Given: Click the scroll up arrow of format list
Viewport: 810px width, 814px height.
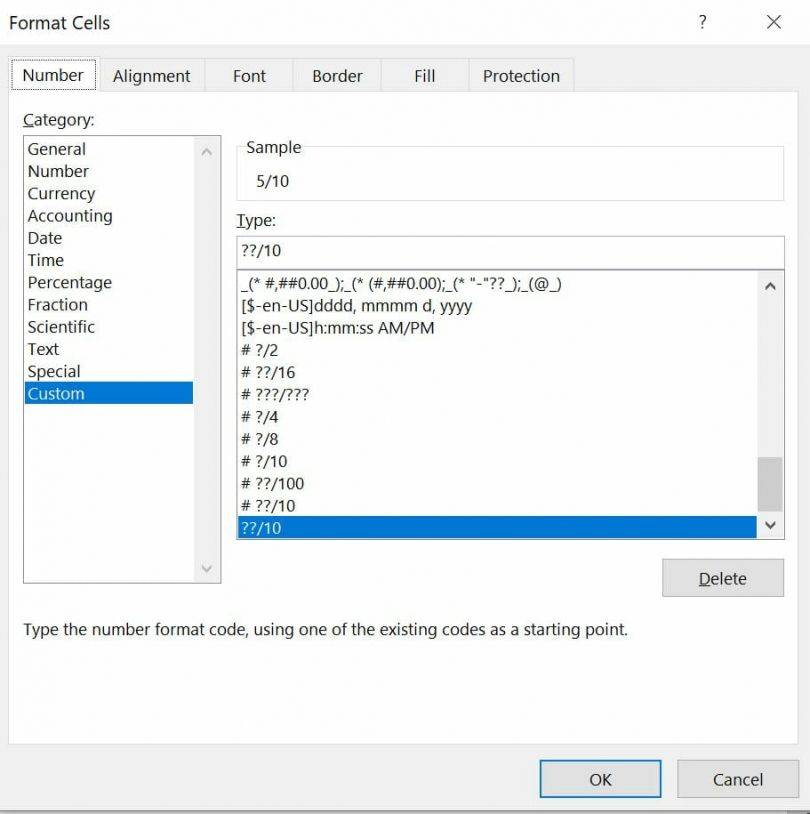Looking at the screenshot, I should pyautogui.click(x=769, y=285).
